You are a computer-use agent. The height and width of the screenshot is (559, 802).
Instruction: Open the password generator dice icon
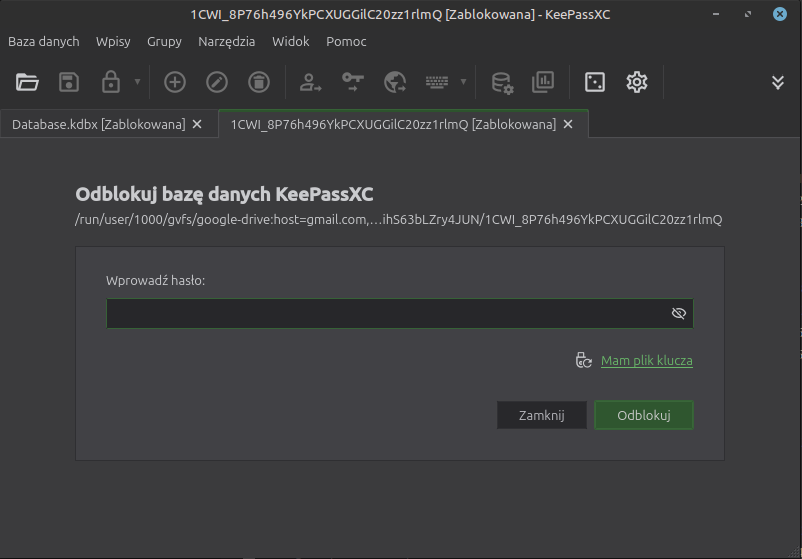point(595,82)
